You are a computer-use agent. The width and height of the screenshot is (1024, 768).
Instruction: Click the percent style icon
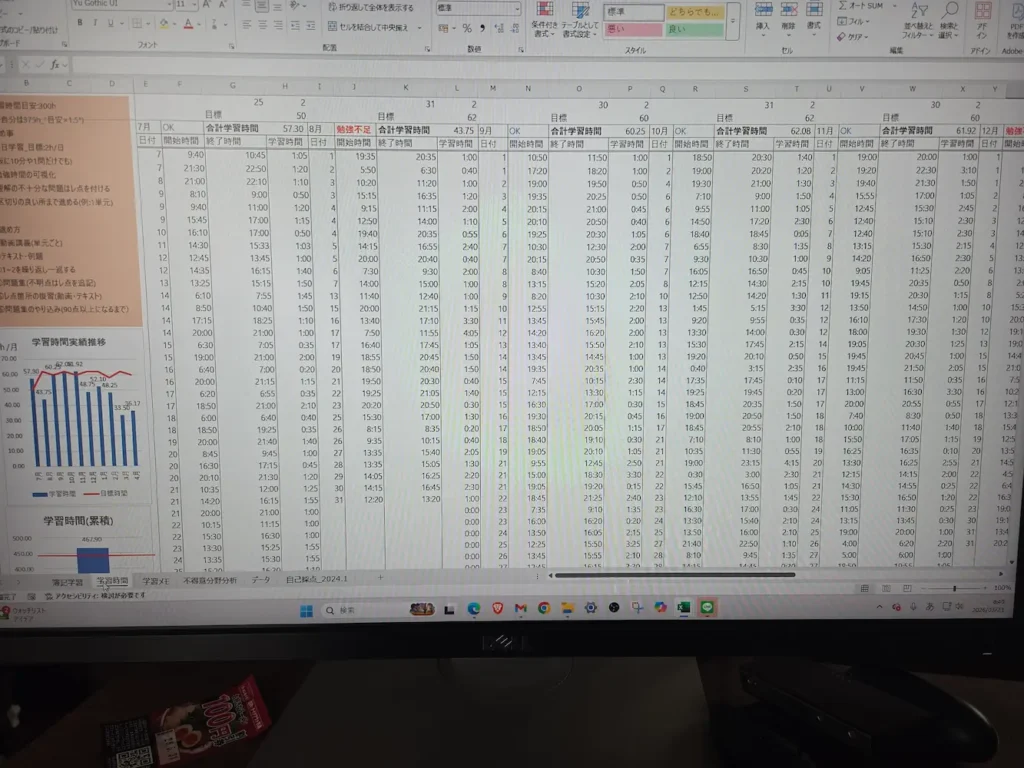(x=468, y=28)
